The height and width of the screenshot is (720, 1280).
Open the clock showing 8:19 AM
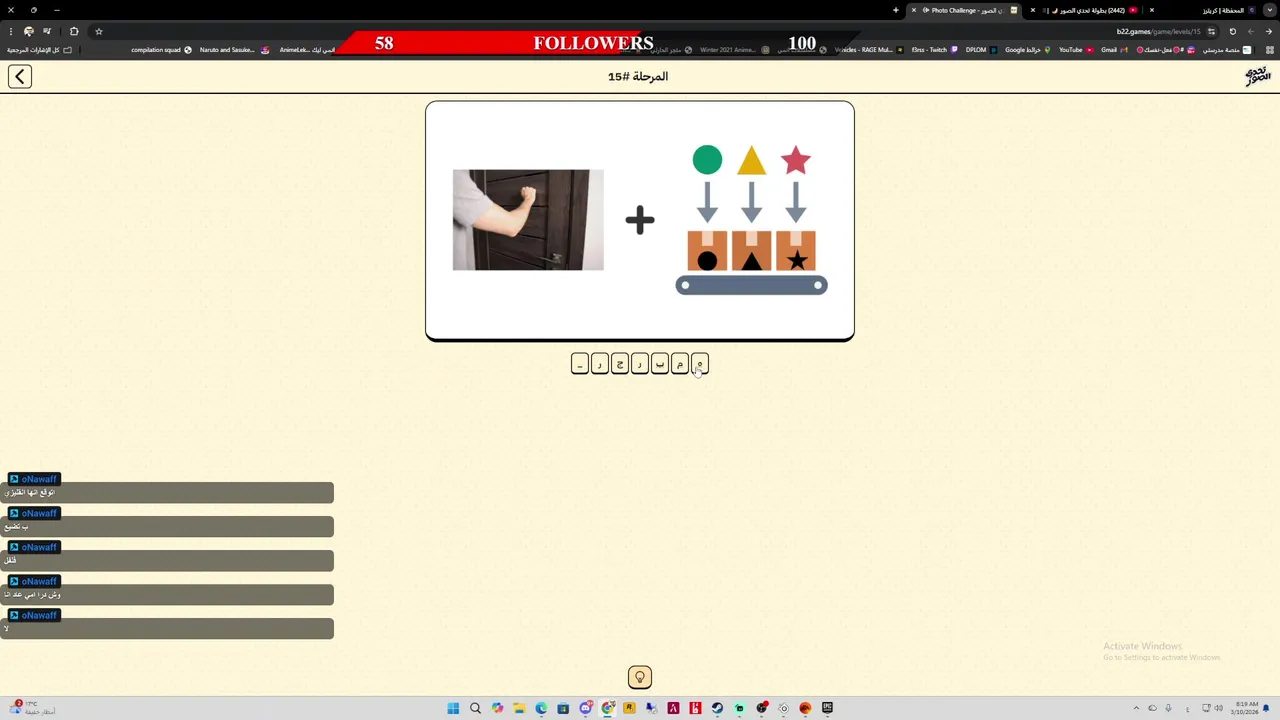point(1246,708)
